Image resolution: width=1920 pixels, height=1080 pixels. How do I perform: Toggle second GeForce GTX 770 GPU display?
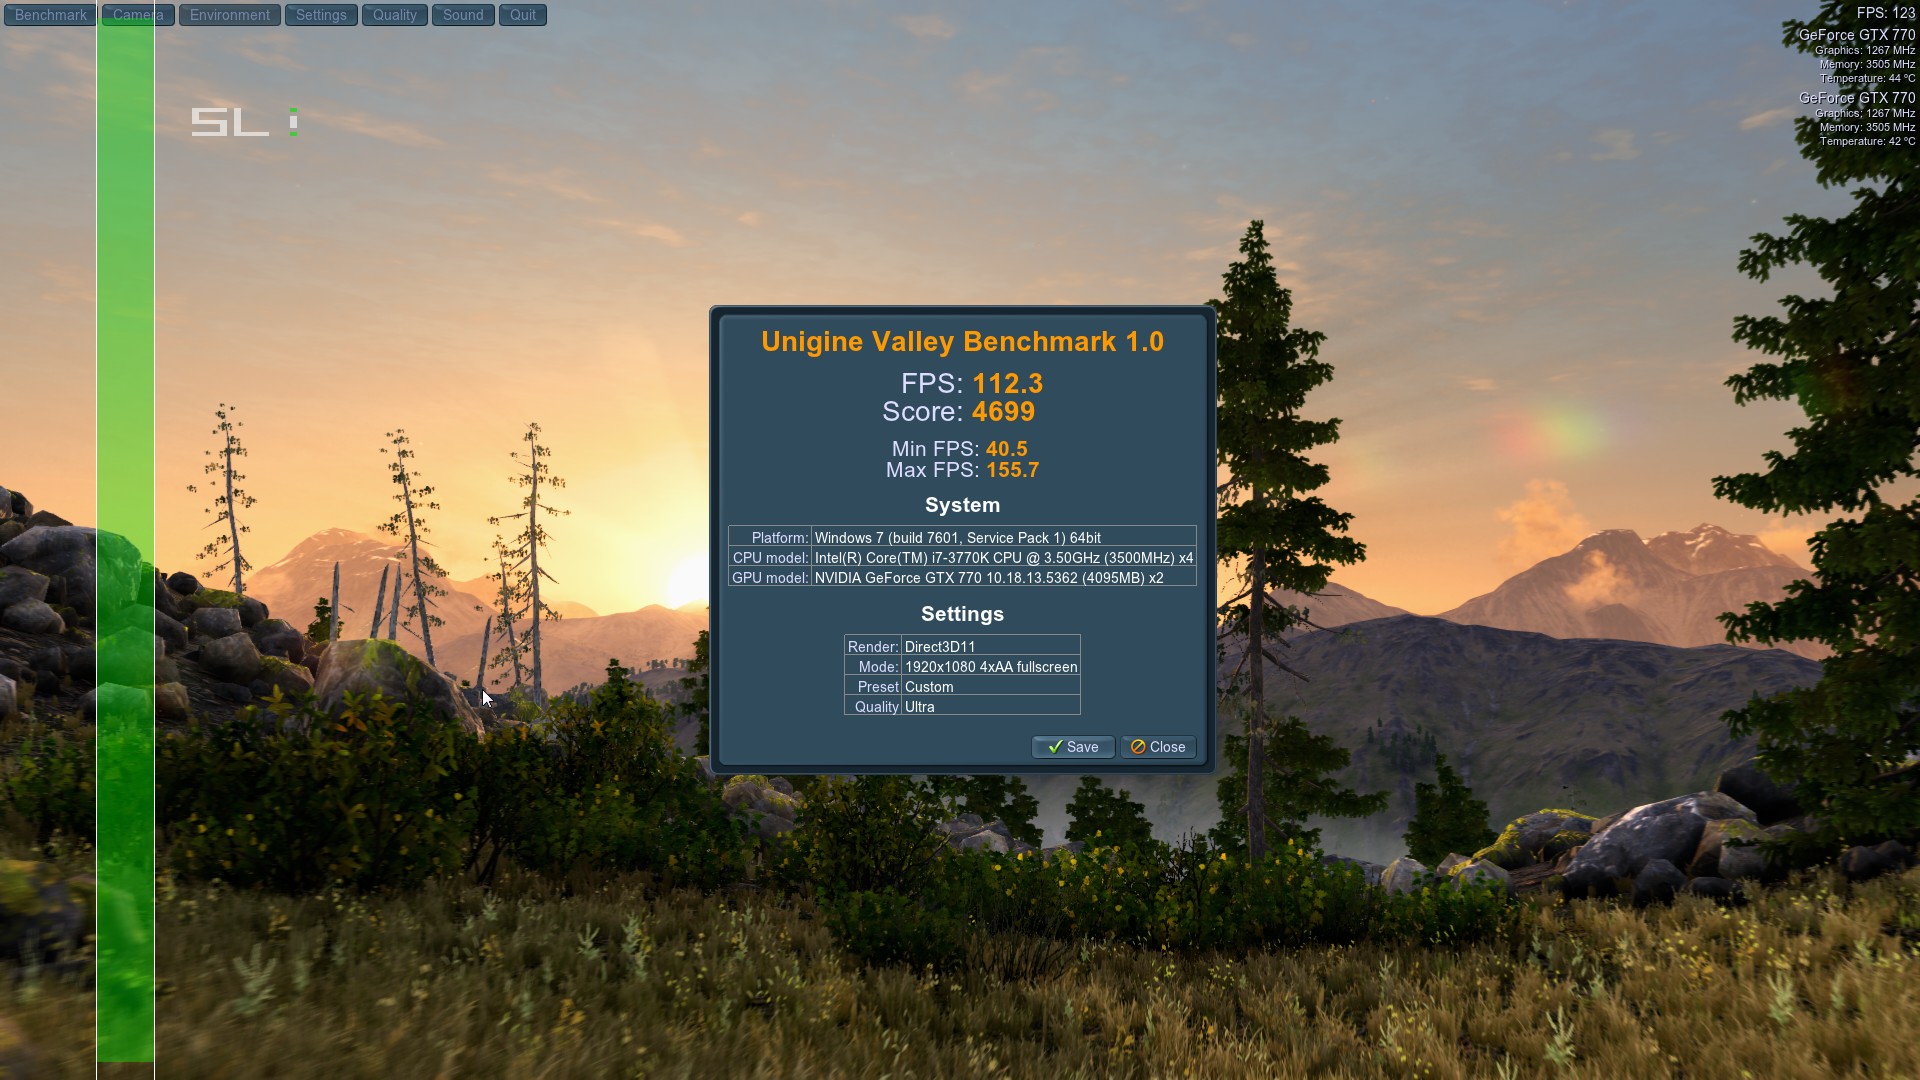[x=1851, y=98]
